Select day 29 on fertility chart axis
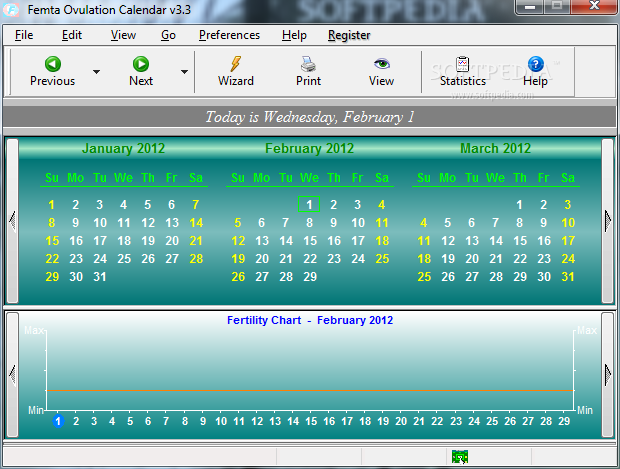Viewport: 620px width, 469px height. click(x=564, y=421)
